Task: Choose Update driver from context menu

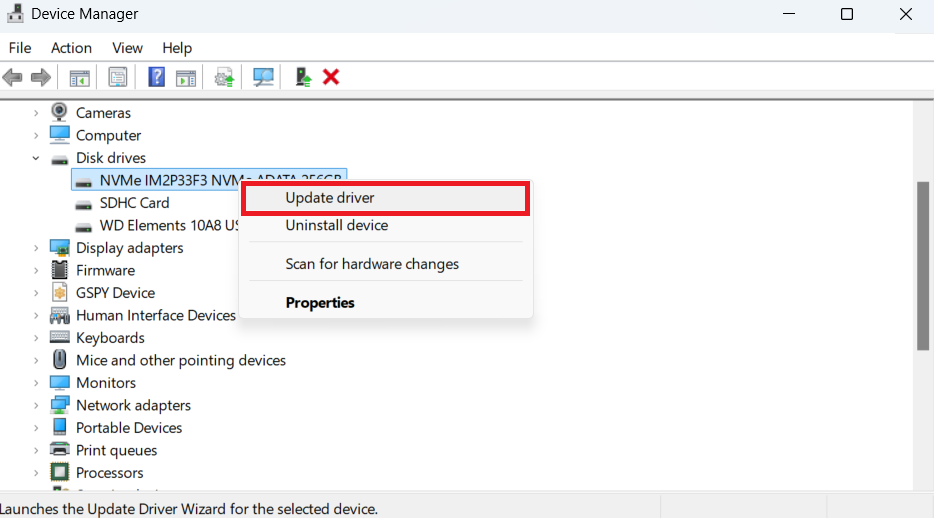Action: (x=385, y=198)
